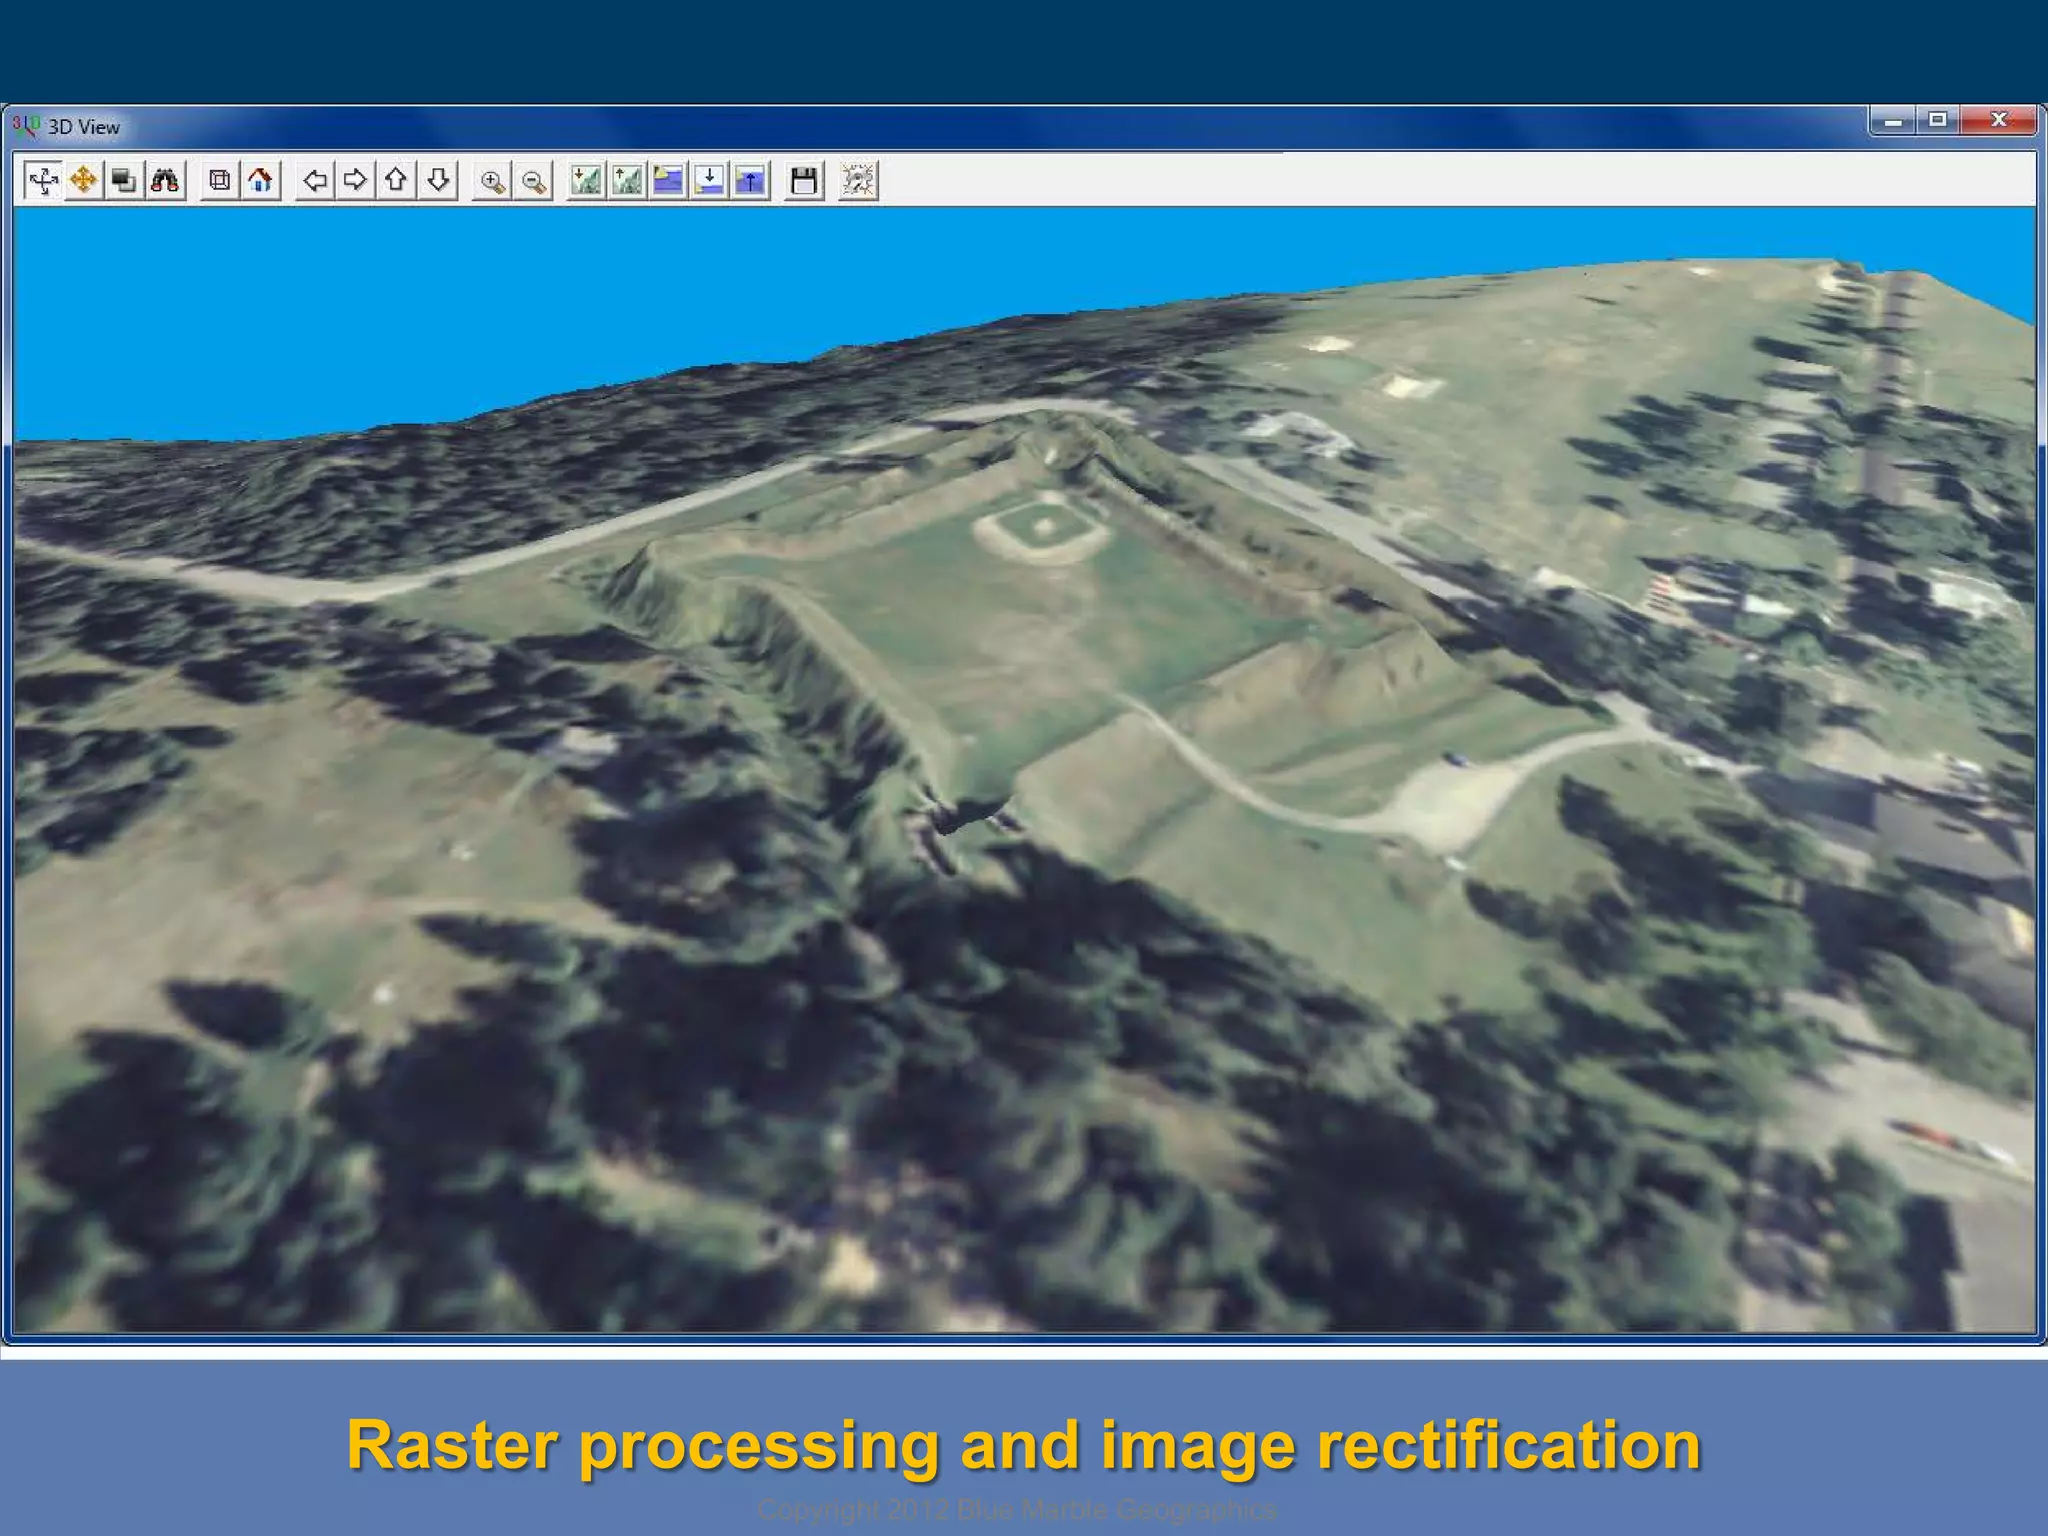The width and height of the screenshot is (2048, 1536).
Task: Click the wireframe cube icon
Action: [219, 181]
